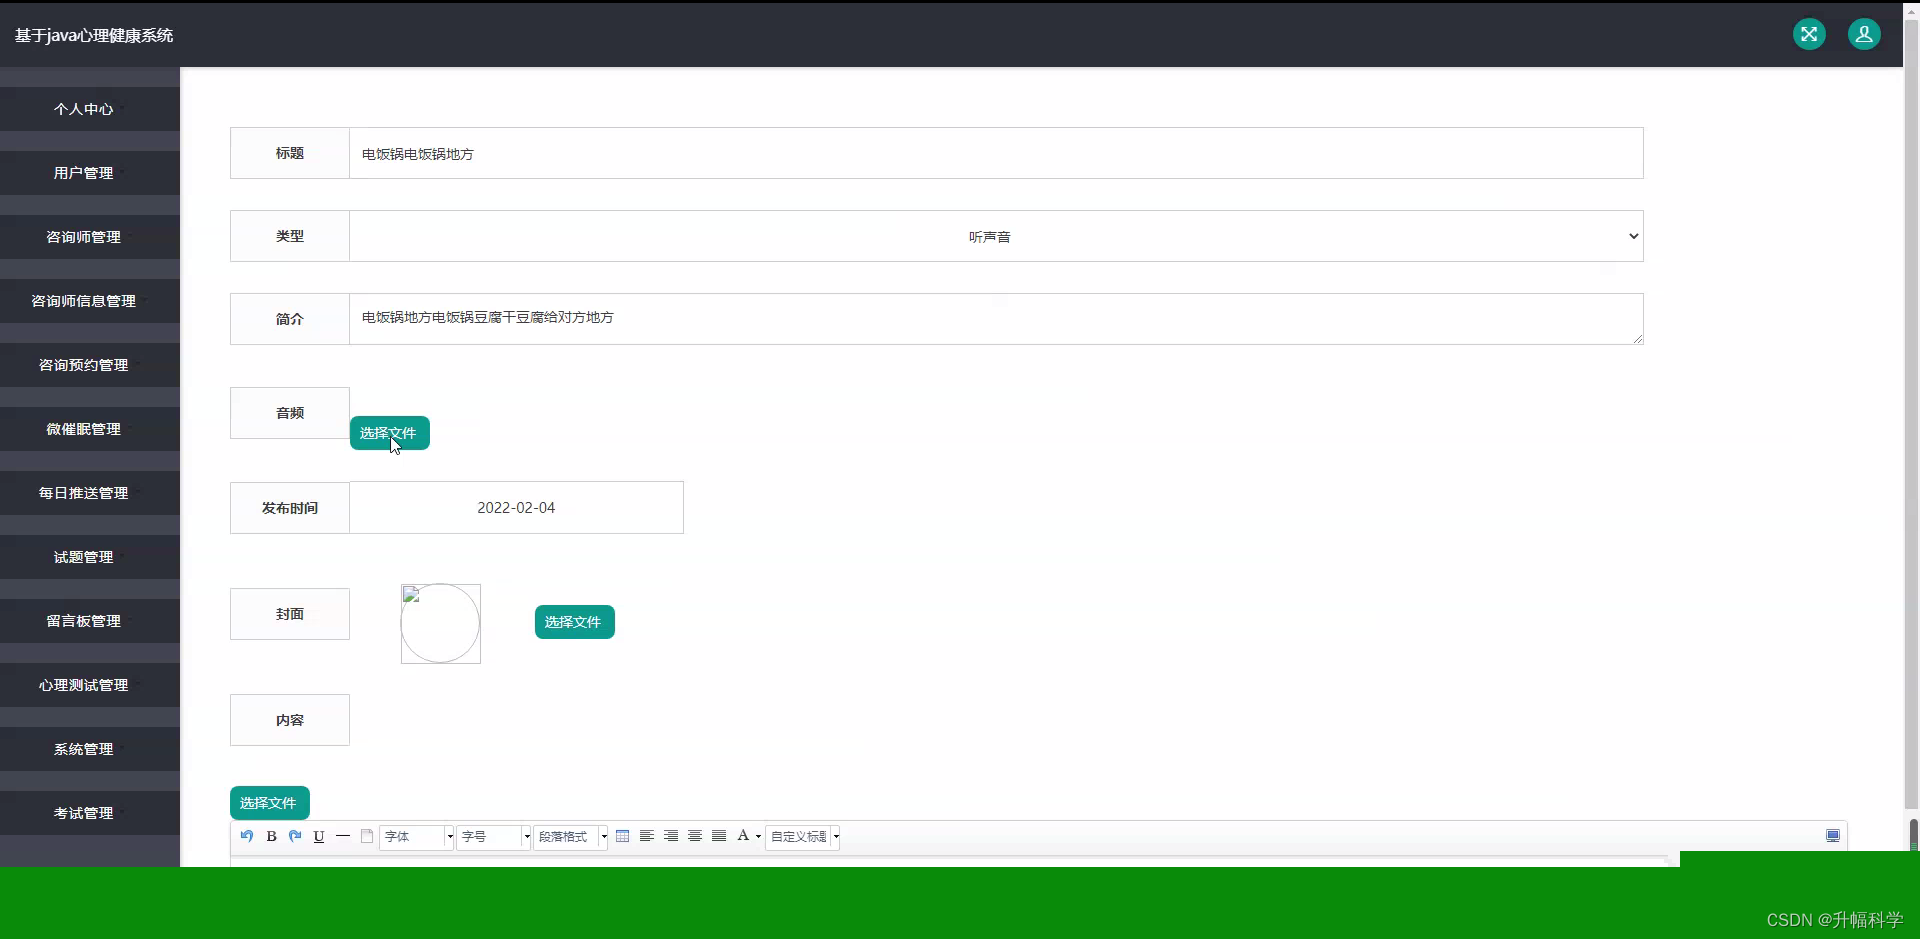Image resolution: width=1920 pixels, height=939 pixels.
Task: Open the 字体 font dropdown
Action: point(415,837)
